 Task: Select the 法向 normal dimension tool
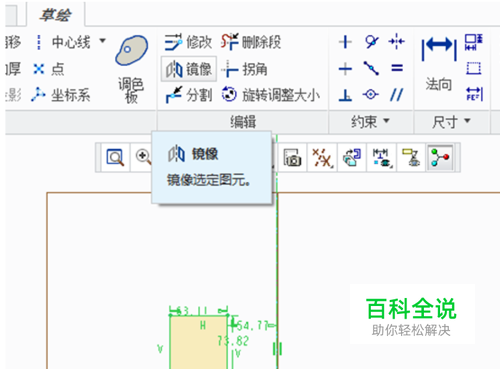pyautogui.click(x=439, y=63)
